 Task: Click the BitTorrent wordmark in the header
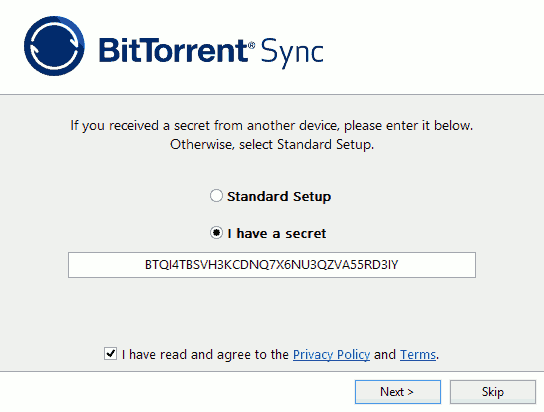(x=172, y=50)
